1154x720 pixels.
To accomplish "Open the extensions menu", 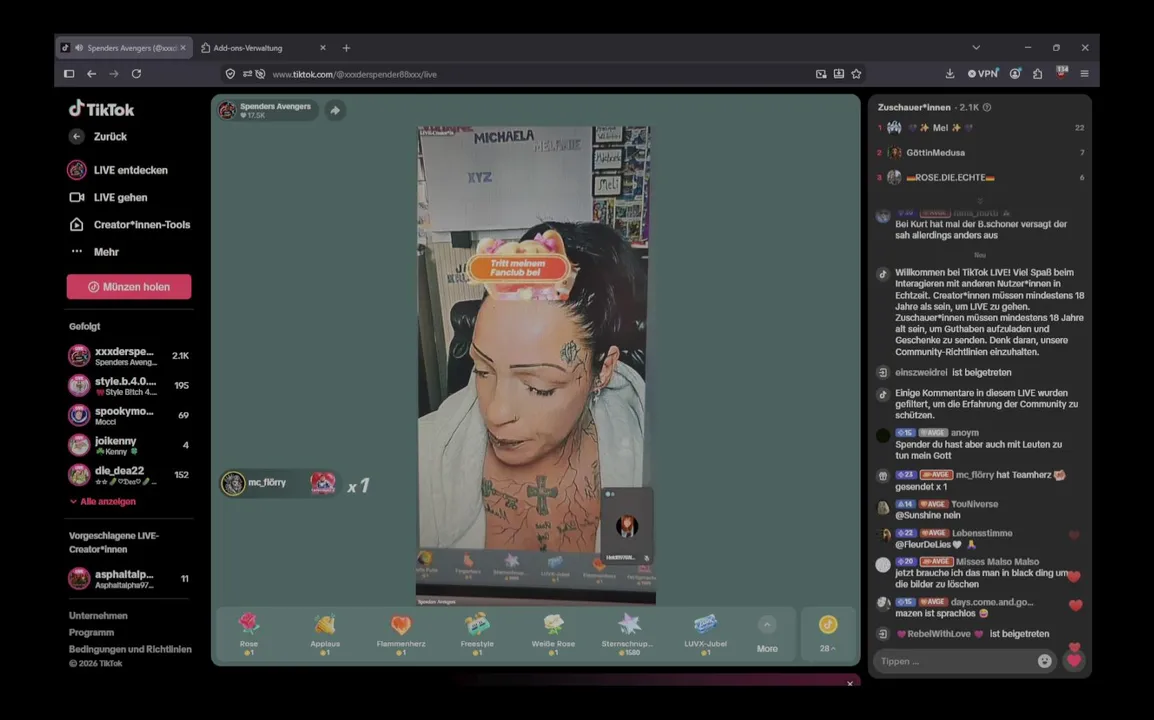I will tap(1038, 74).
